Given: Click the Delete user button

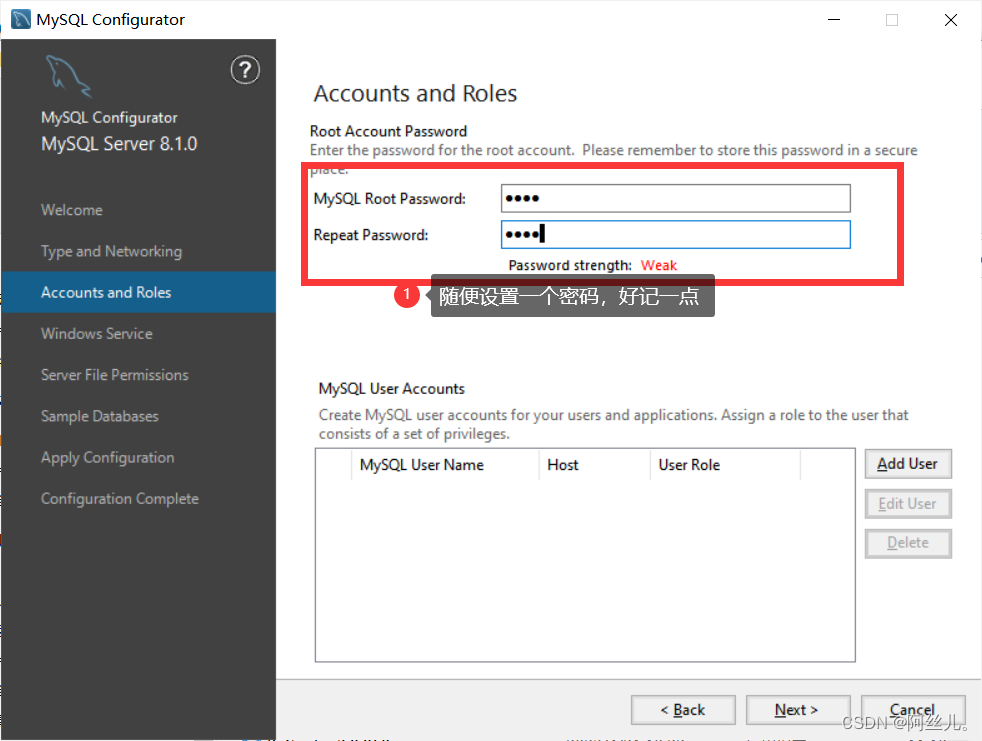Looking at the screenshot, I should [x=907, y=543].
